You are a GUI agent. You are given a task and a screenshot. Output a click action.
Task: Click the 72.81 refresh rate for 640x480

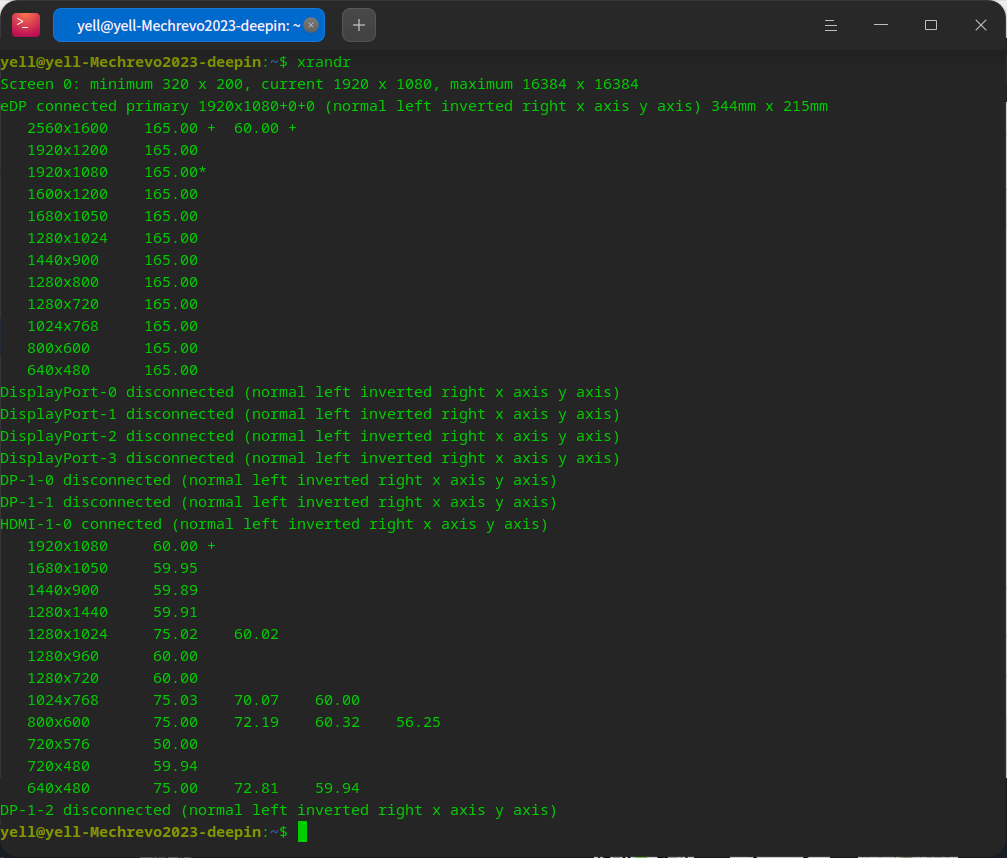(256, 789)
